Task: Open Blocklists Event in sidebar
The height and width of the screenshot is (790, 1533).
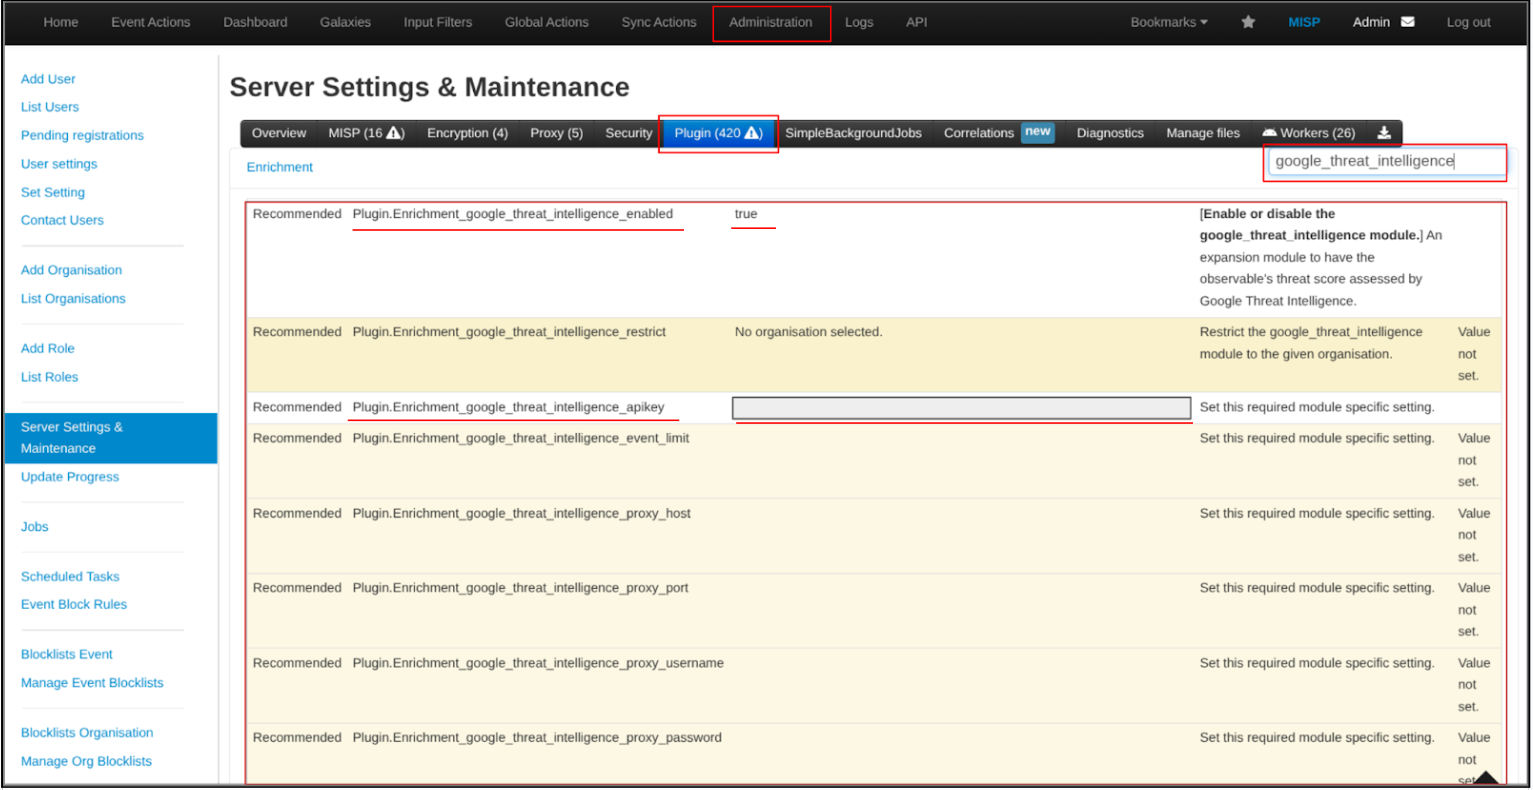Action: point(67,655)
